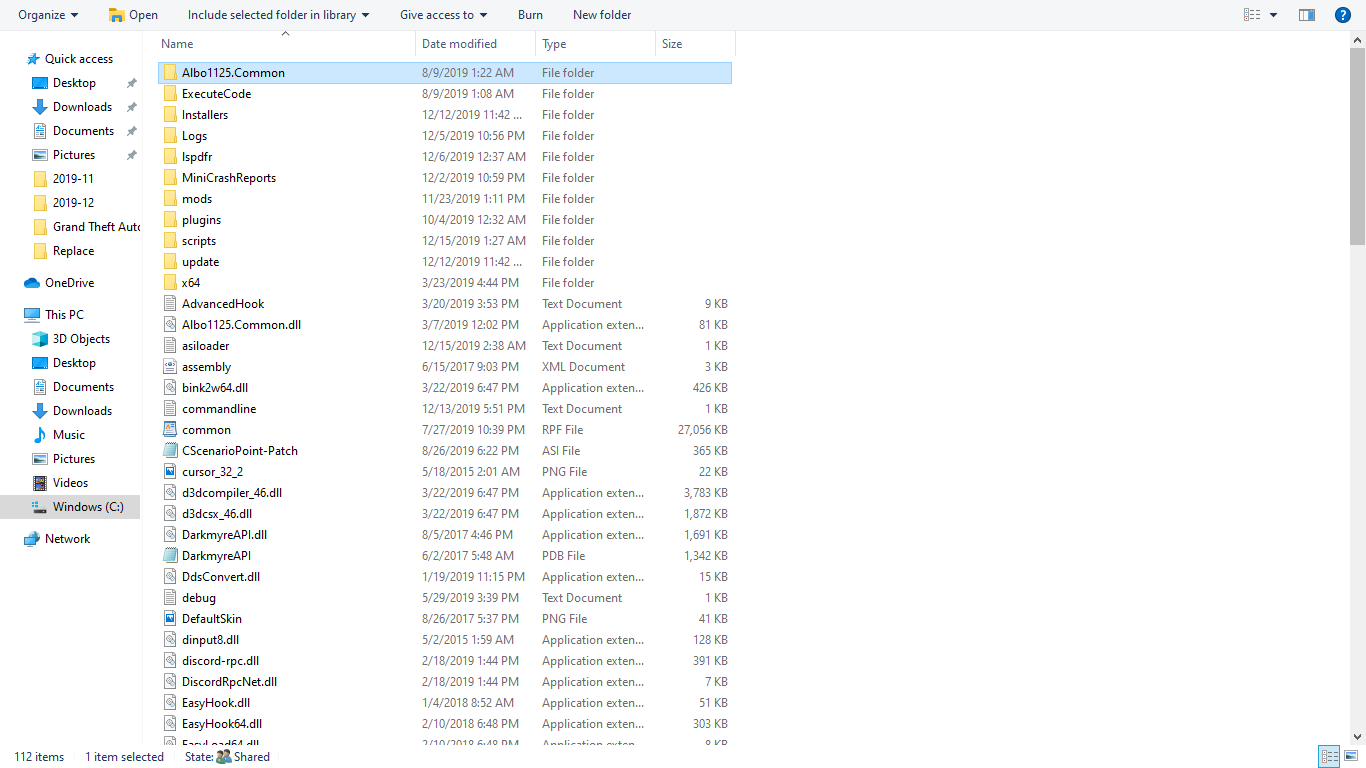Image resolution: width=1366 pixels, height=768 pixels.
Task: Select Desktop under Quick access
Action: pos(75,83)
